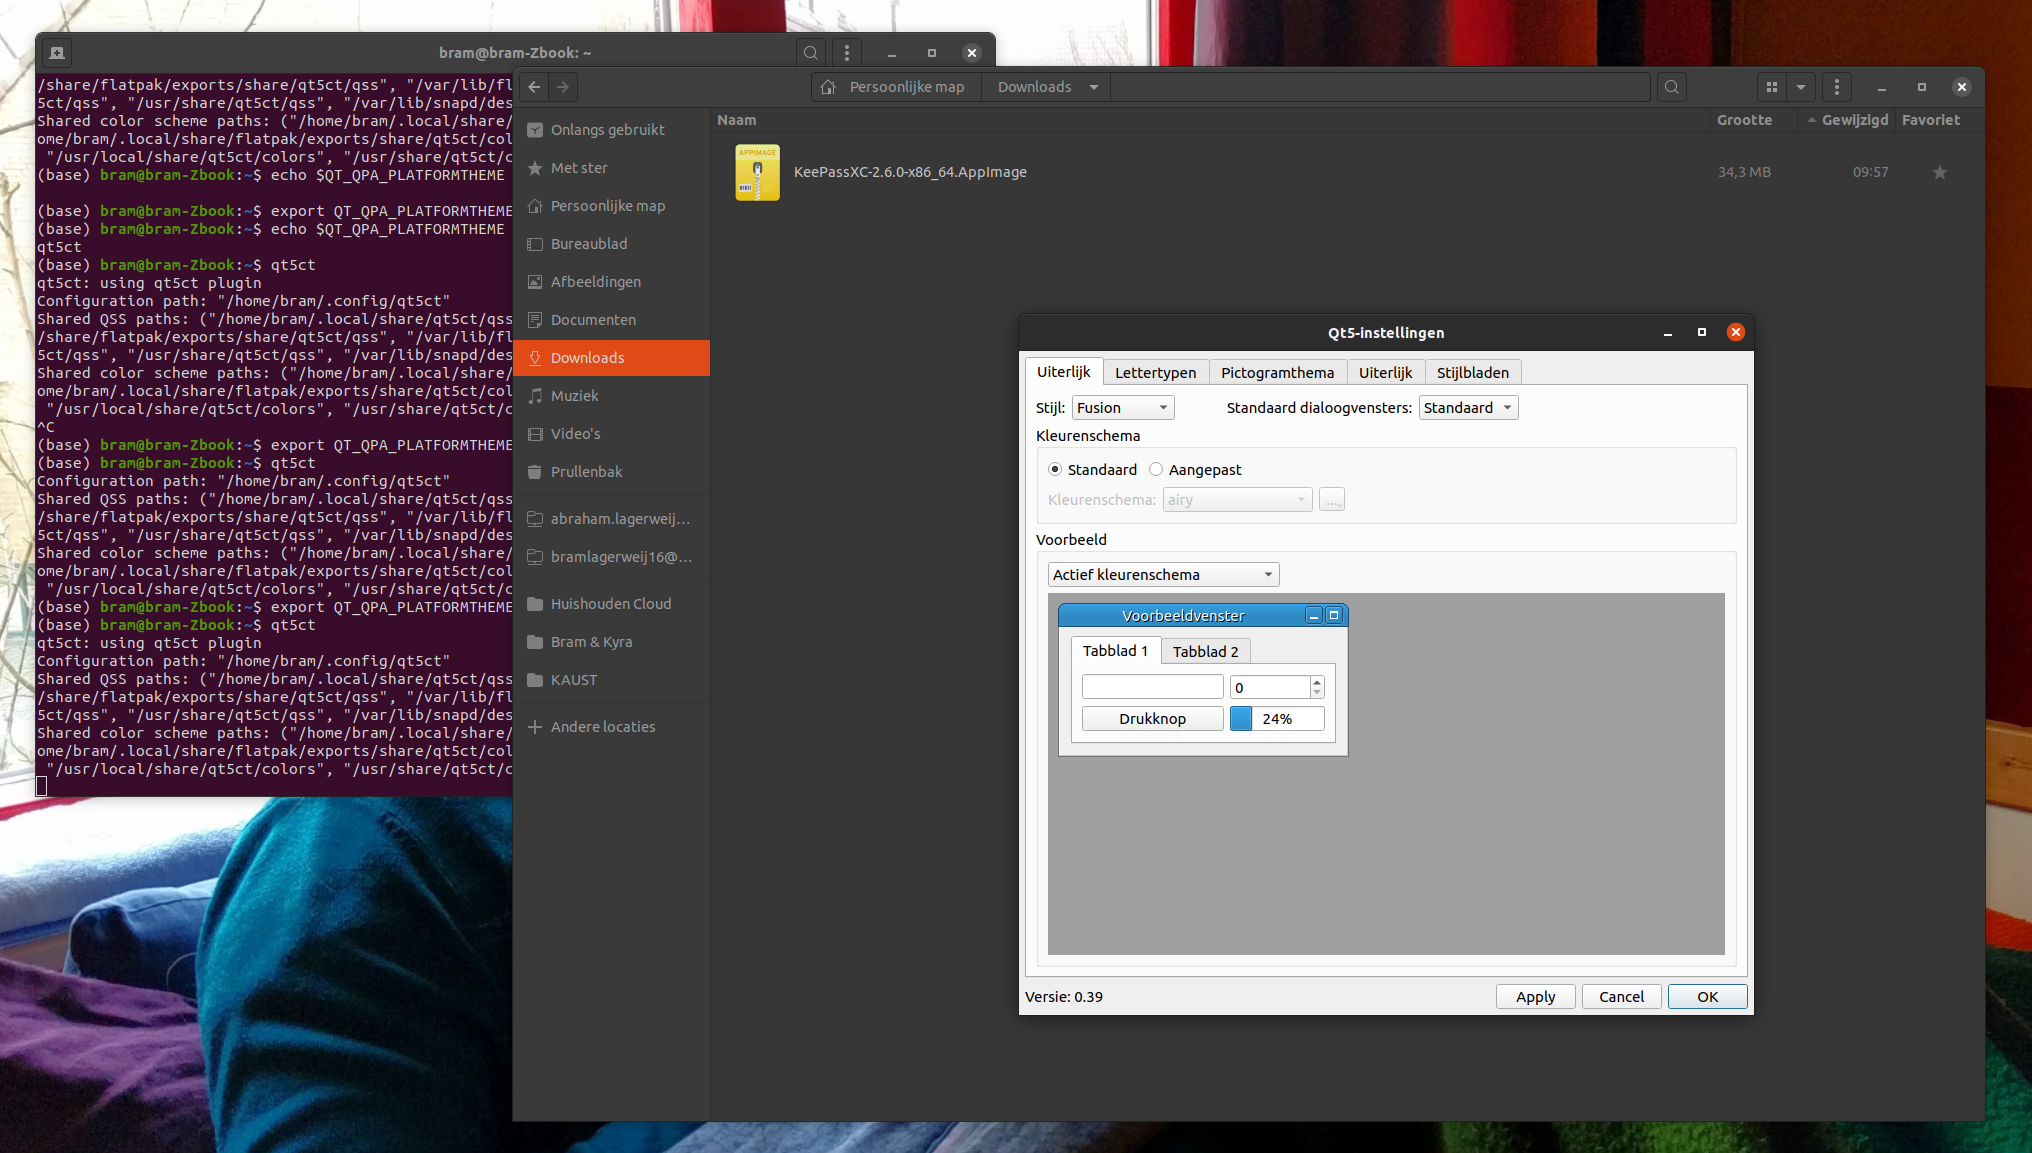Open the Actief kleurenschema preview dropdown
Image resolution: width=2032 pixels, height=1153 pixels.
click(x=1162, y=574)
